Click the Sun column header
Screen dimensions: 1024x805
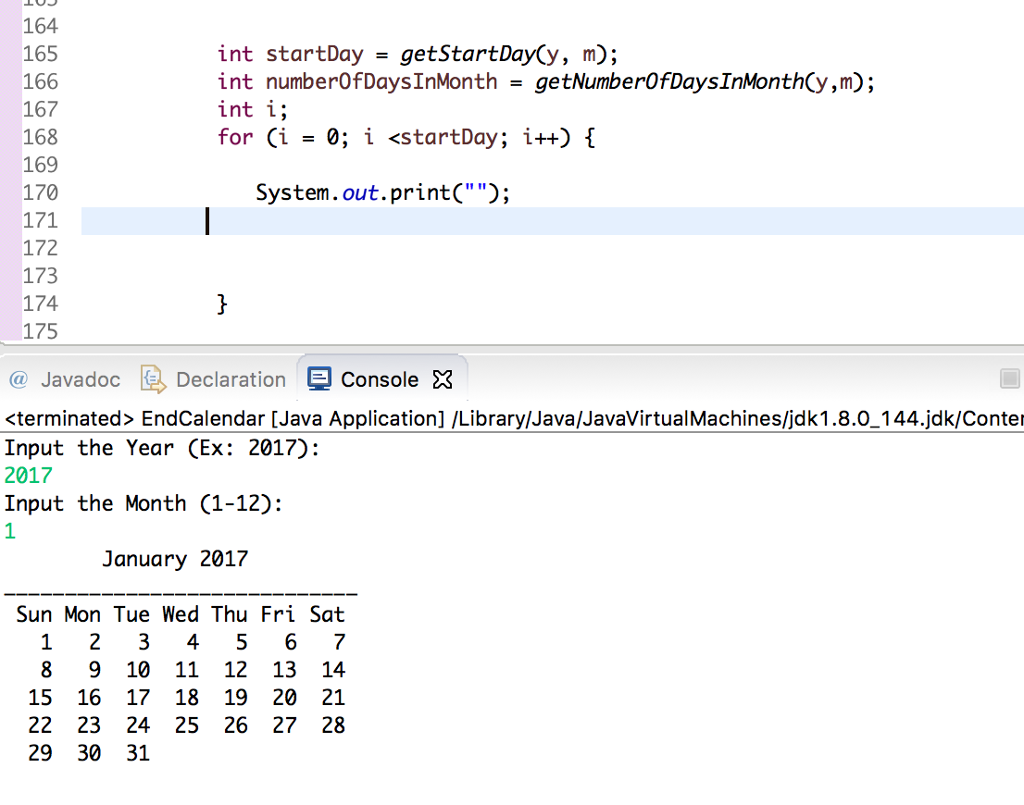pyautogui.click(x=34, y=615)
